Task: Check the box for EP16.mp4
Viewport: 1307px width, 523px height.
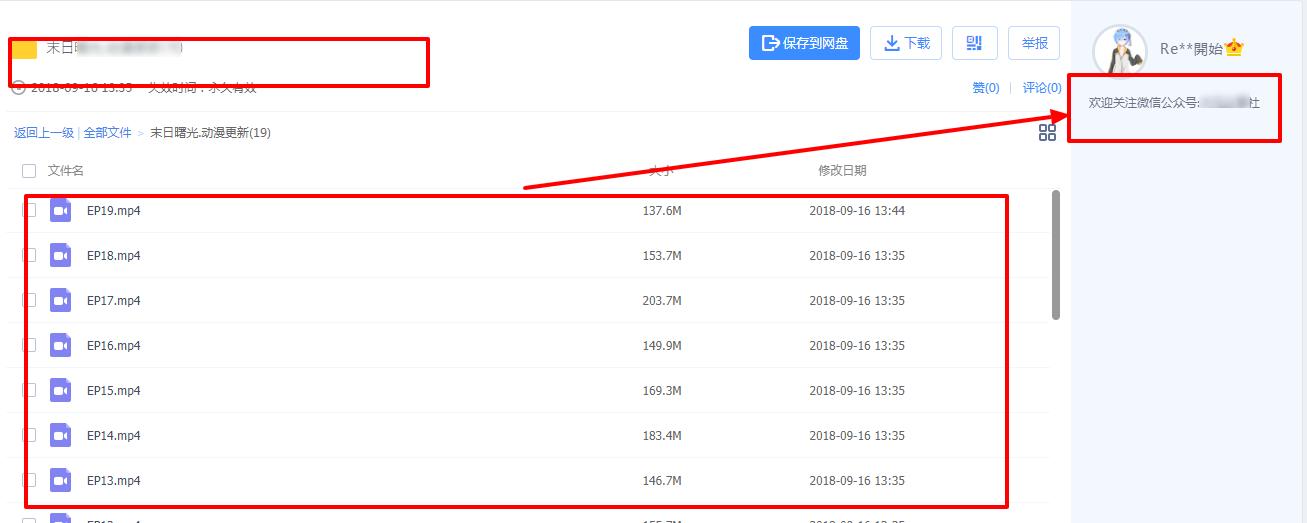Action: coord(29,345)
